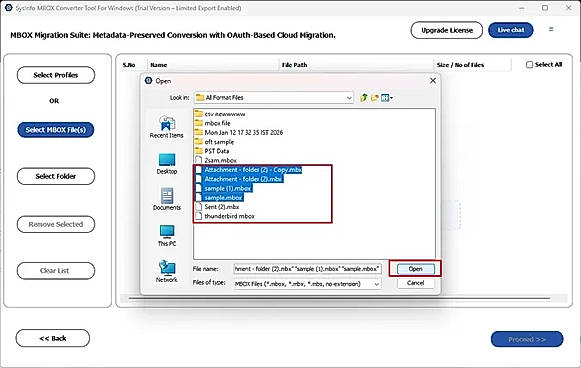
Task: Select the oft sample folder
Action: coord(215,142)
